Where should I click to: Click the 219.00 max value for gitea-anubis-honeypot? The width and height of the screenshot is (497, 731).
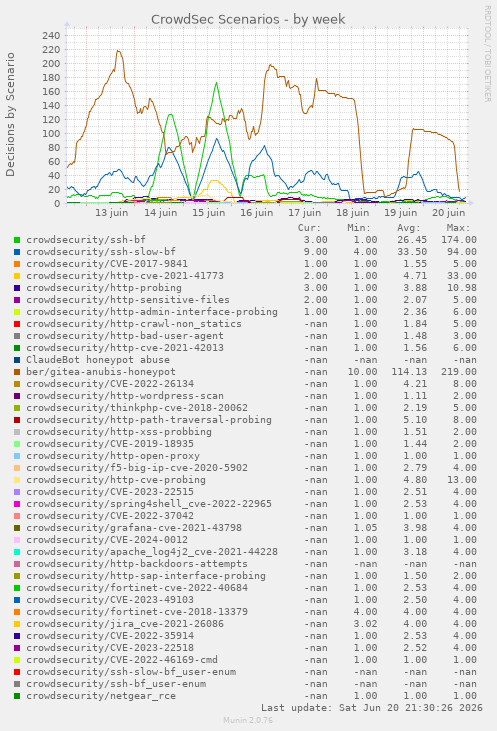pyautogui.click(x=459, y=372)
